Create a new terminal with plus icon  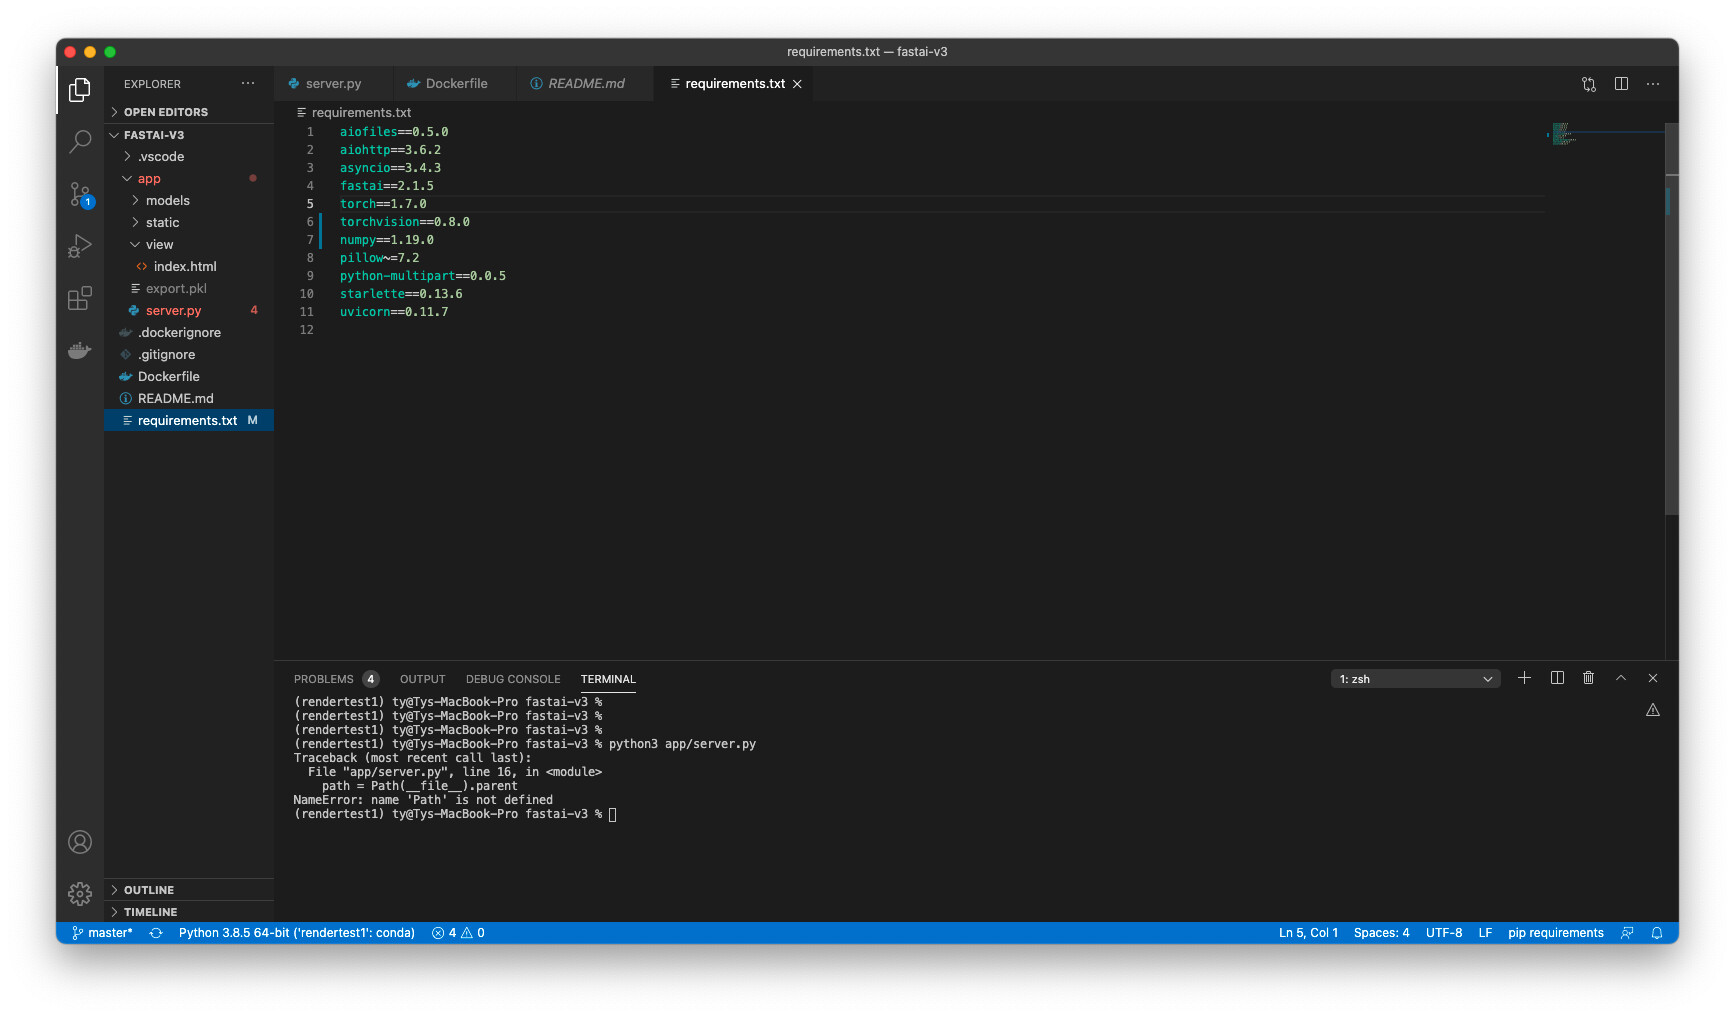(1524, 678)
